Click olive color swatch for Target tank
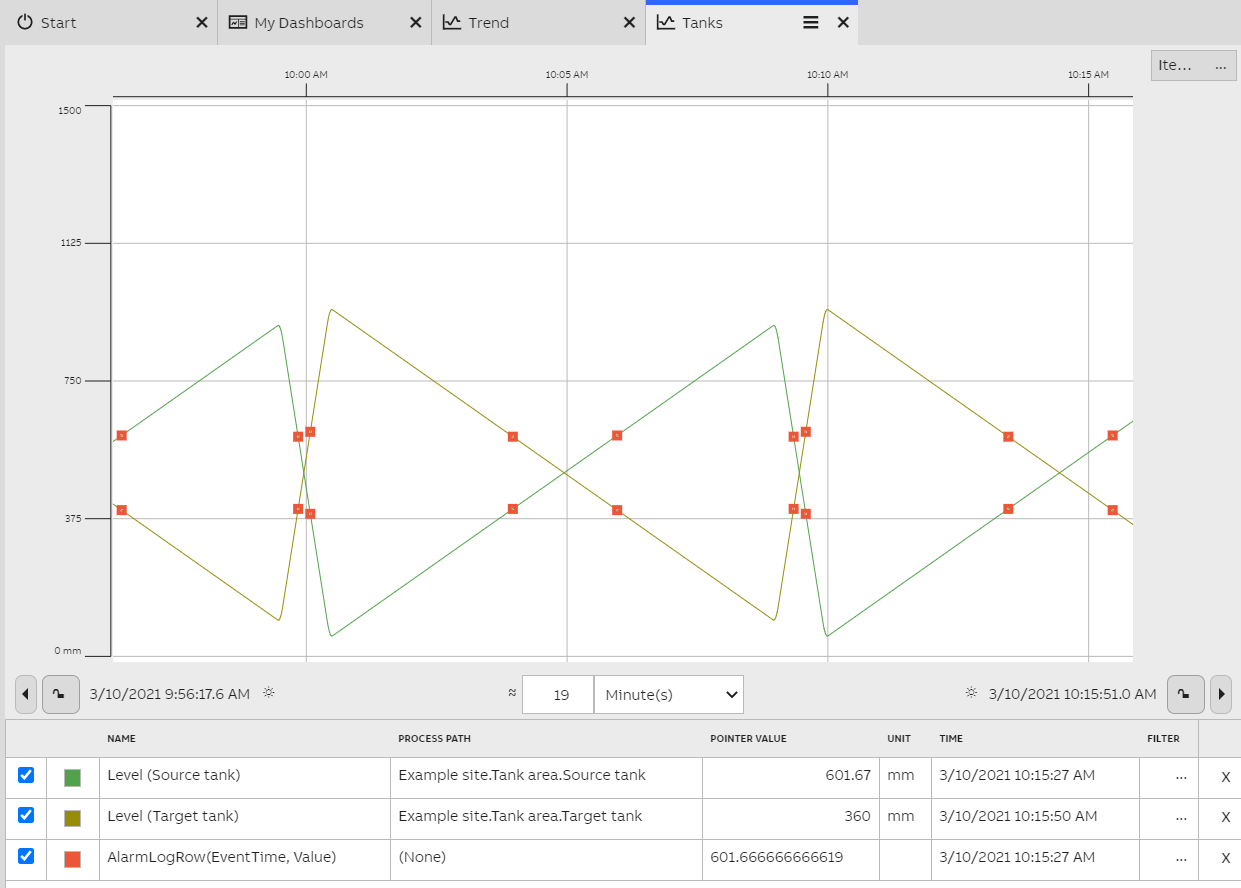The image size is (1241, 888). (x=72, y=818)
